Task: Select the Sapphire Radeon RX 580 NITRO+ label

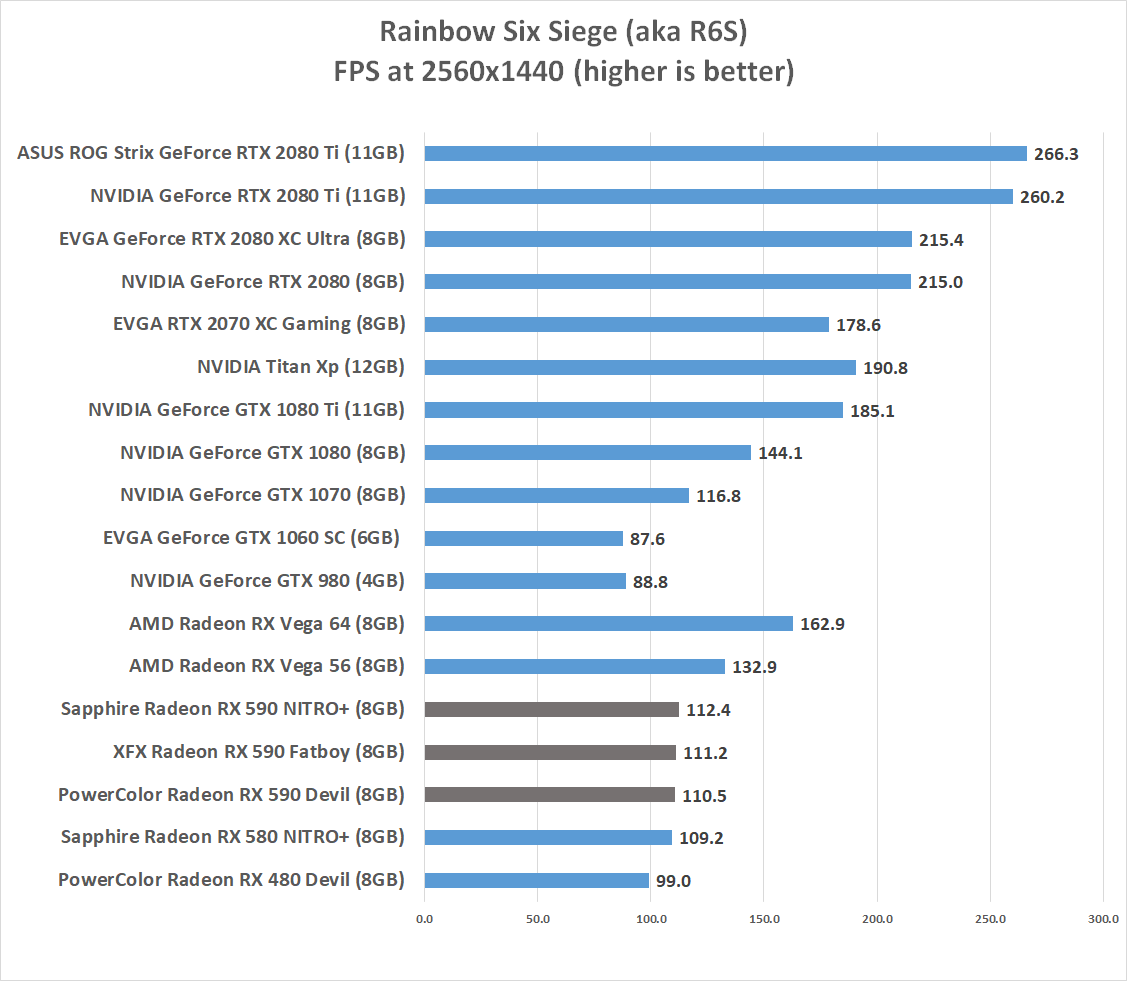Action: coord(232,837)
